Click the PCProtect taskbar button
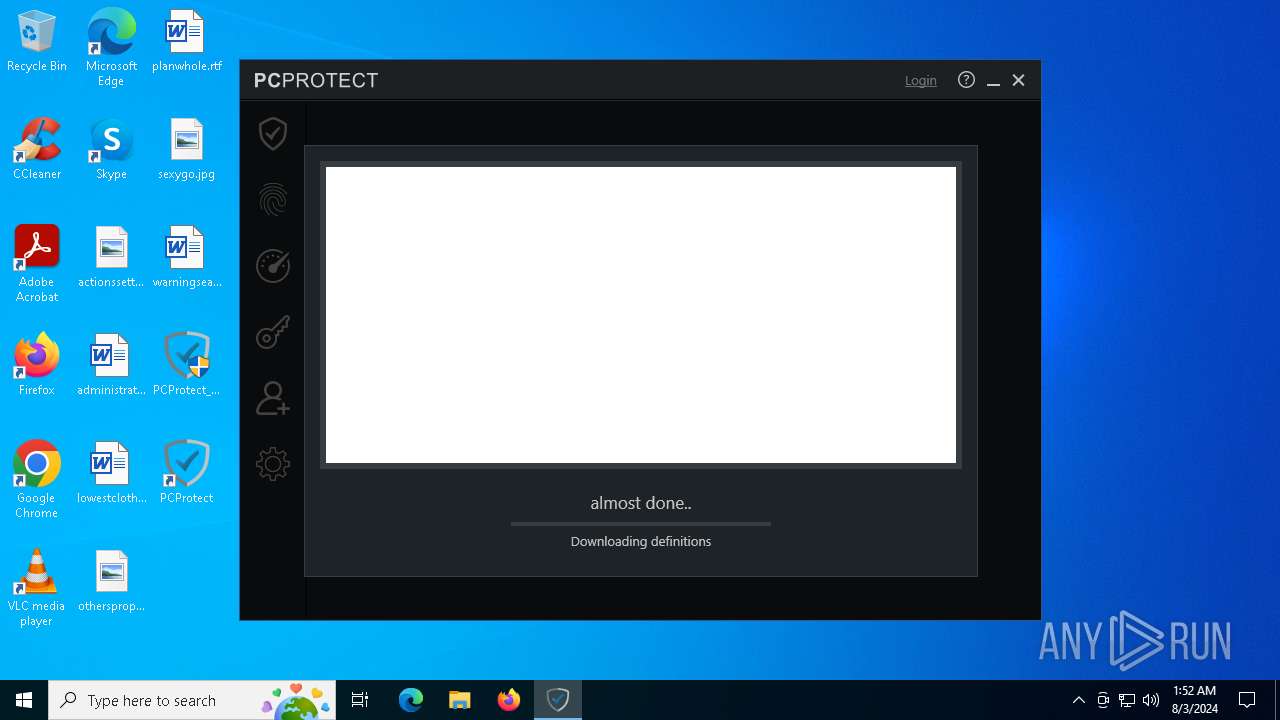Image resolution: width=1280 pixels, height=720 pixels. click(557, 700)
